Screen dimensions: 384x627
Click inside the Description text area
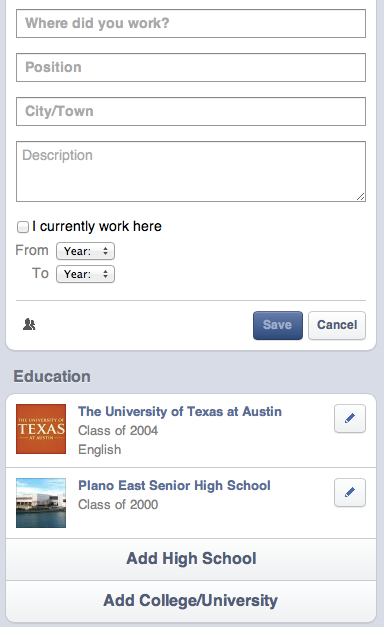pyautogui.click(x=191, y=172)
